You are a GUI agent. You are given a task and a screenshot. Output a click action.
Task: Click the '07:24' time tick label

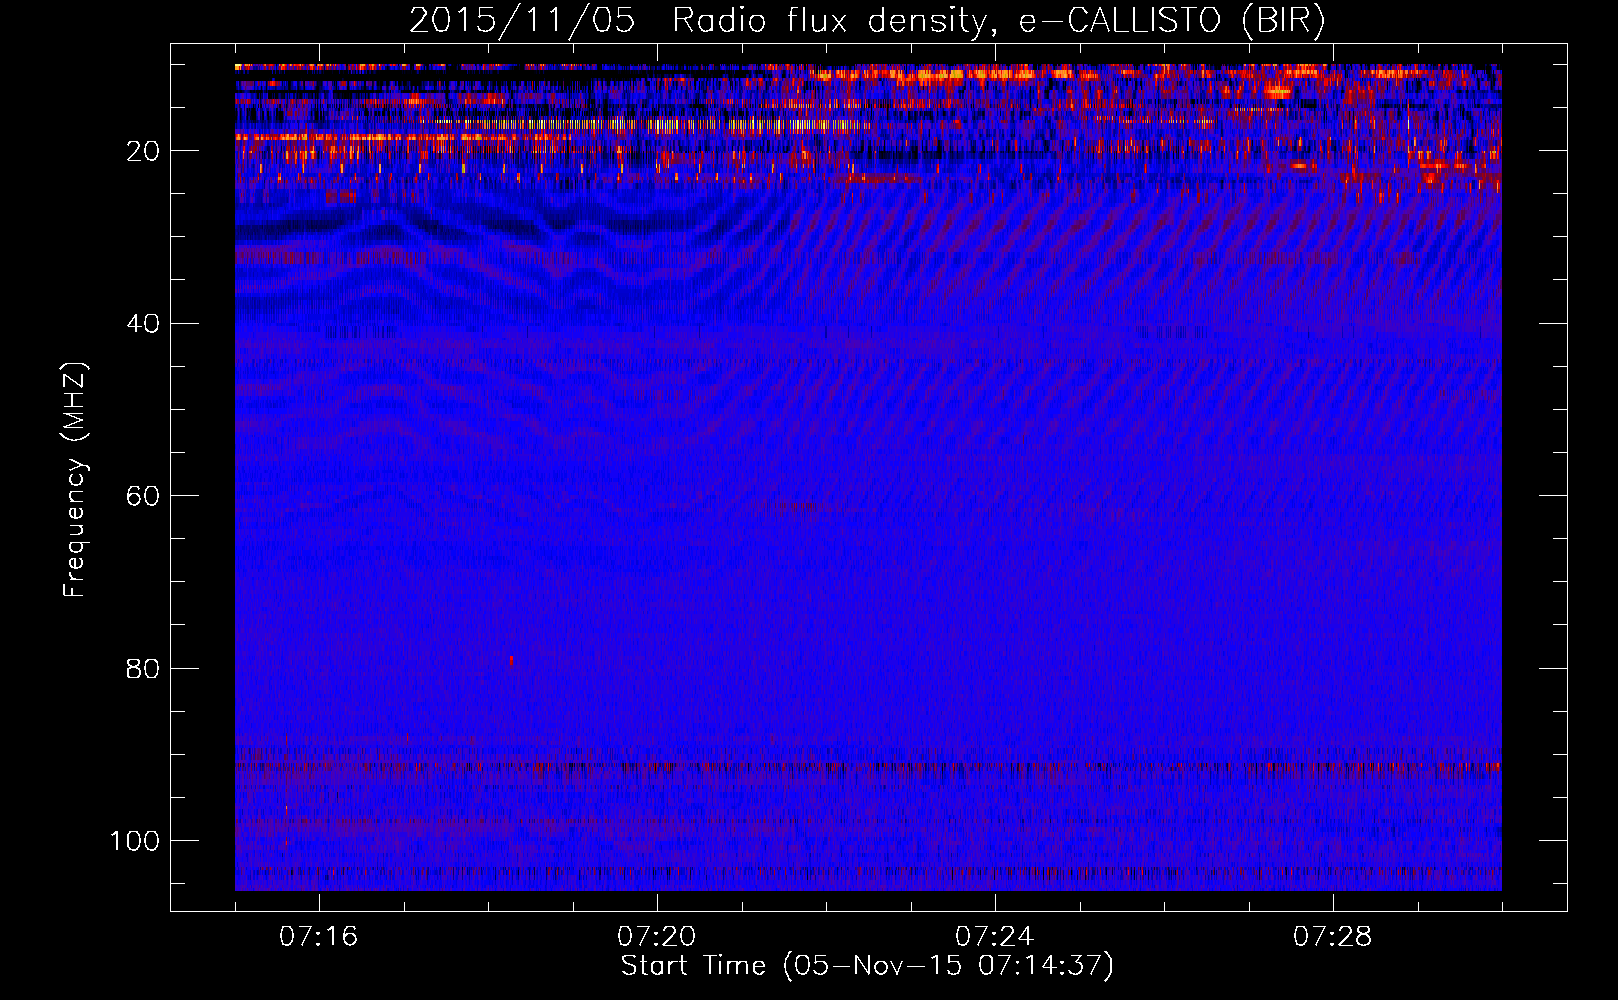(x=995, y=936)
